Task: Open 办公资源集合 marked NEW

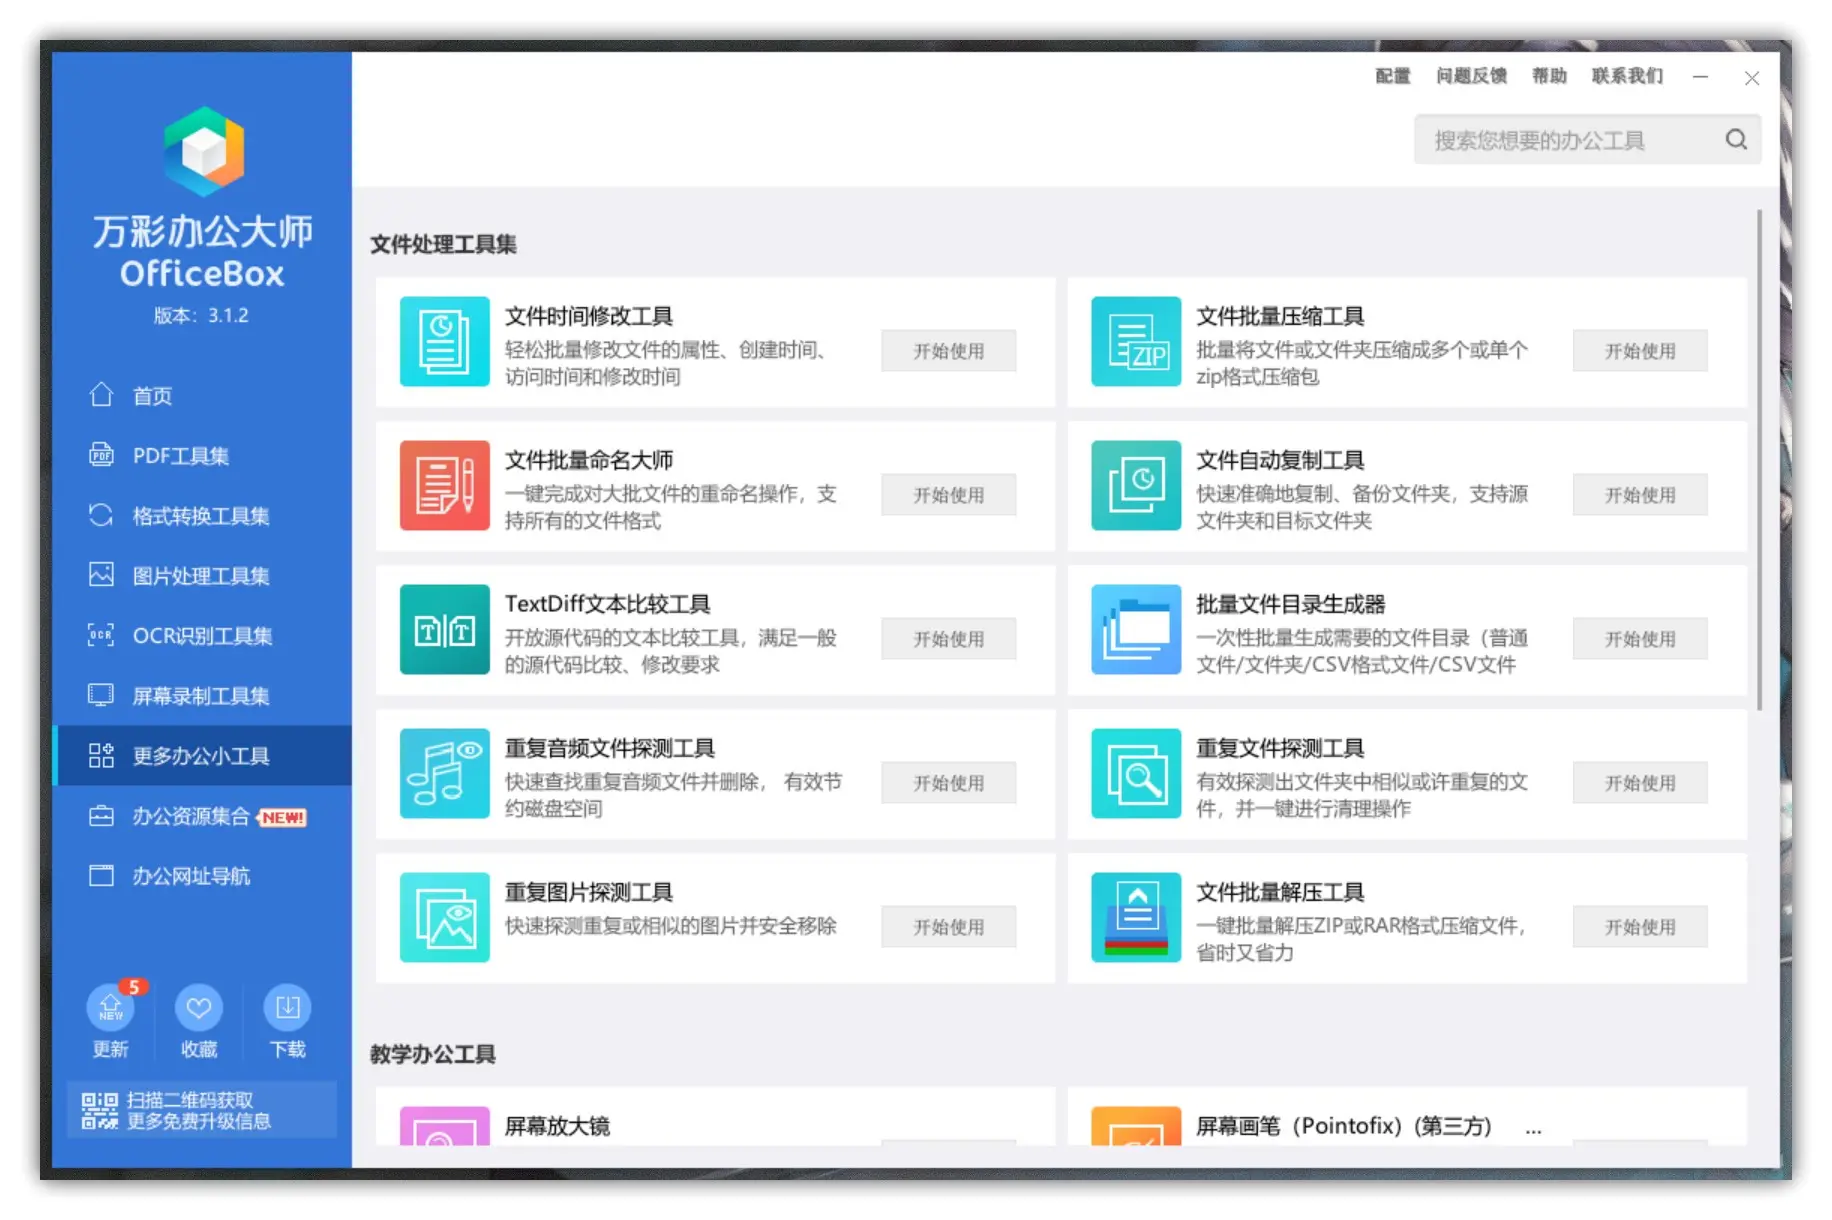Action: [191, 816]
